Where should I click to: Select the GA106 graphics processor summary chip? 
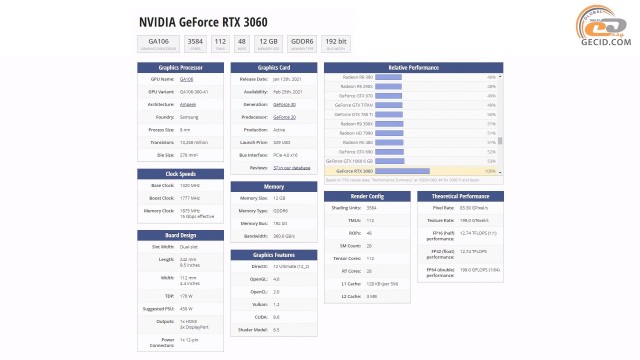[x=158, y=44]
